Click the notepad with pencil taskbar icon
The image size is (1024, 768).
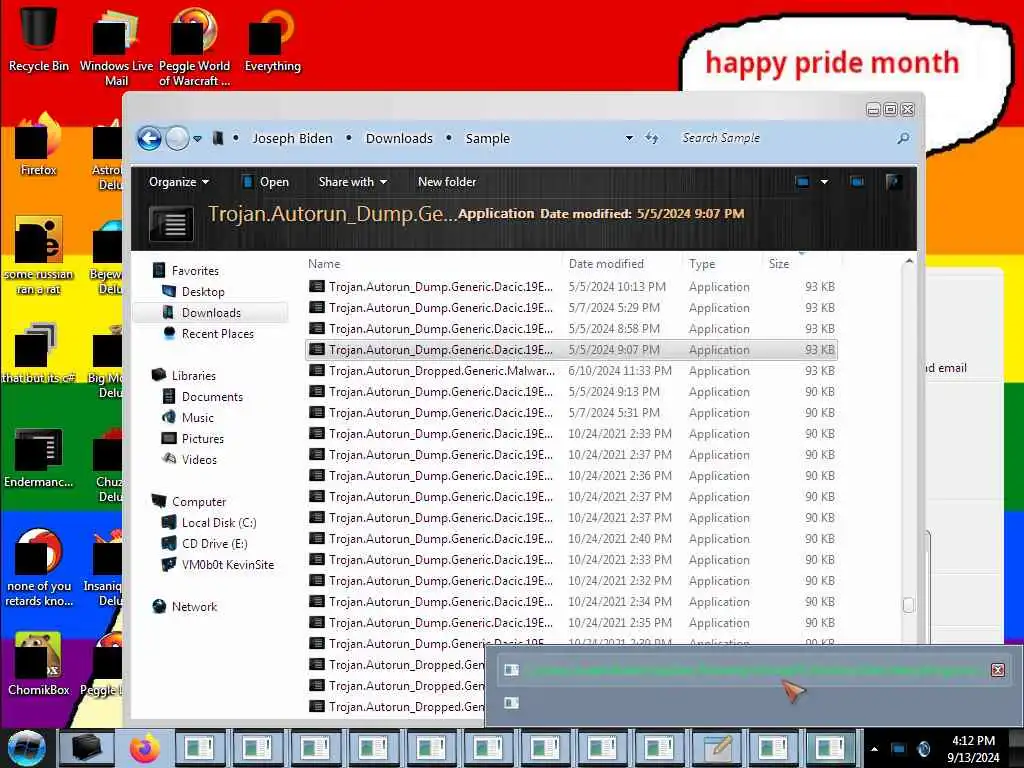(716, 748)
